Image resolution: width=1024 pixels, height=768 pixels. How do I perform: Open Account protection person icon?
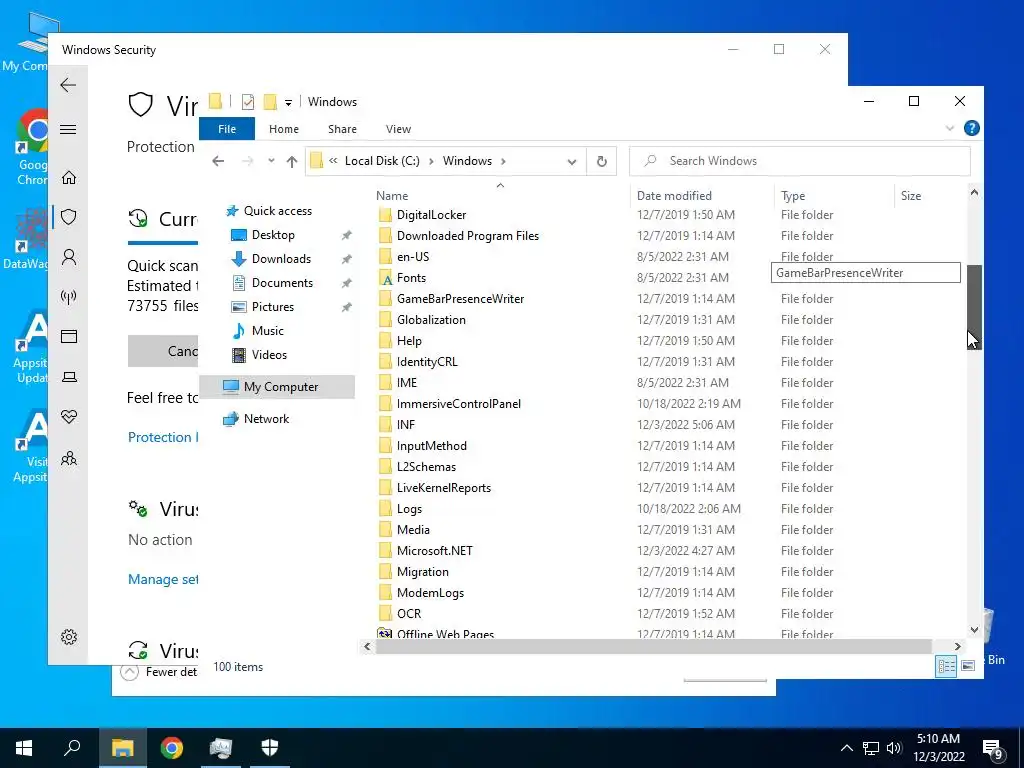coord(69,257)
